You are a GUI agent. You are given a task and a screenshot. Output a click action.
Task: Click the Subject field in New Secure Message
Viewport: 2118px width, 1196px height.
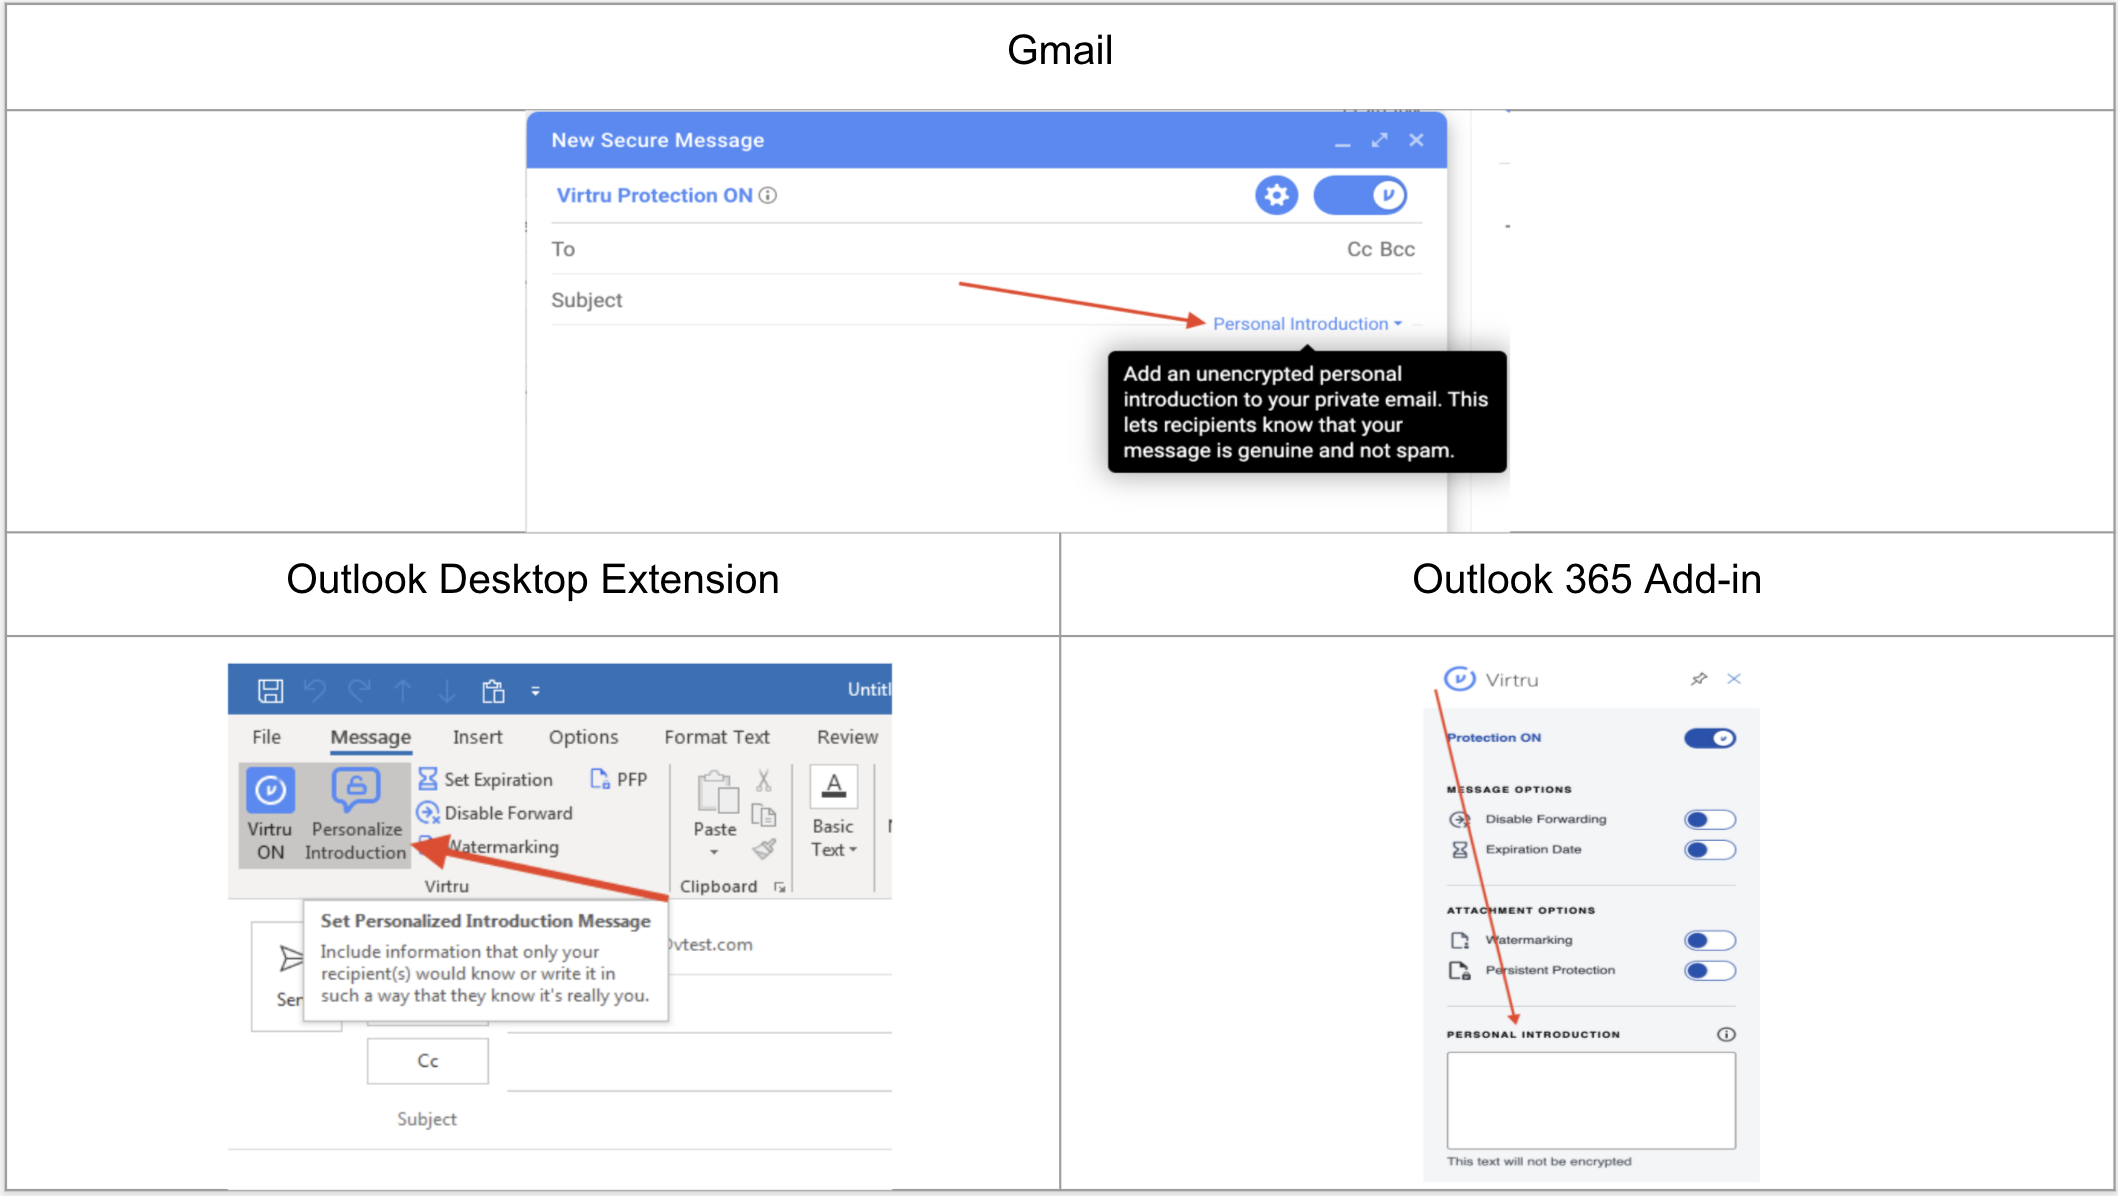click(985, 300)
